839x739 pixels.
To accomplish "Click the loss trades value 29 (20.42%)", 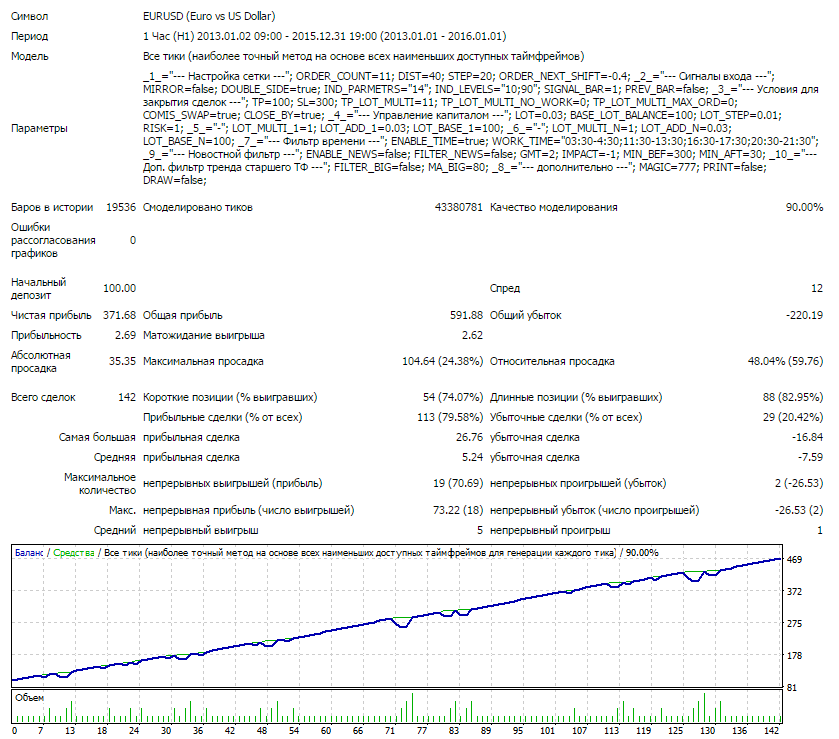I will pos(793,417).
